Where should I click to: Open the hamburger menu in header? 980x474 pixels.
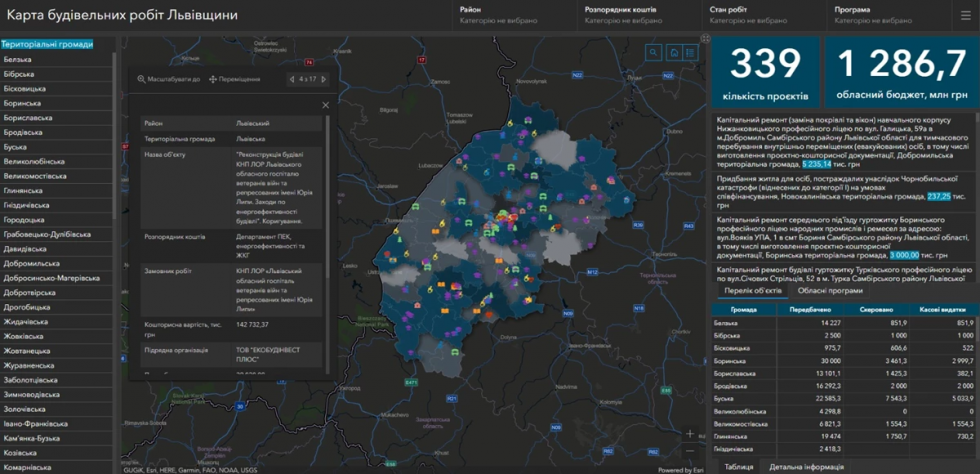click(x=966, y=16)
